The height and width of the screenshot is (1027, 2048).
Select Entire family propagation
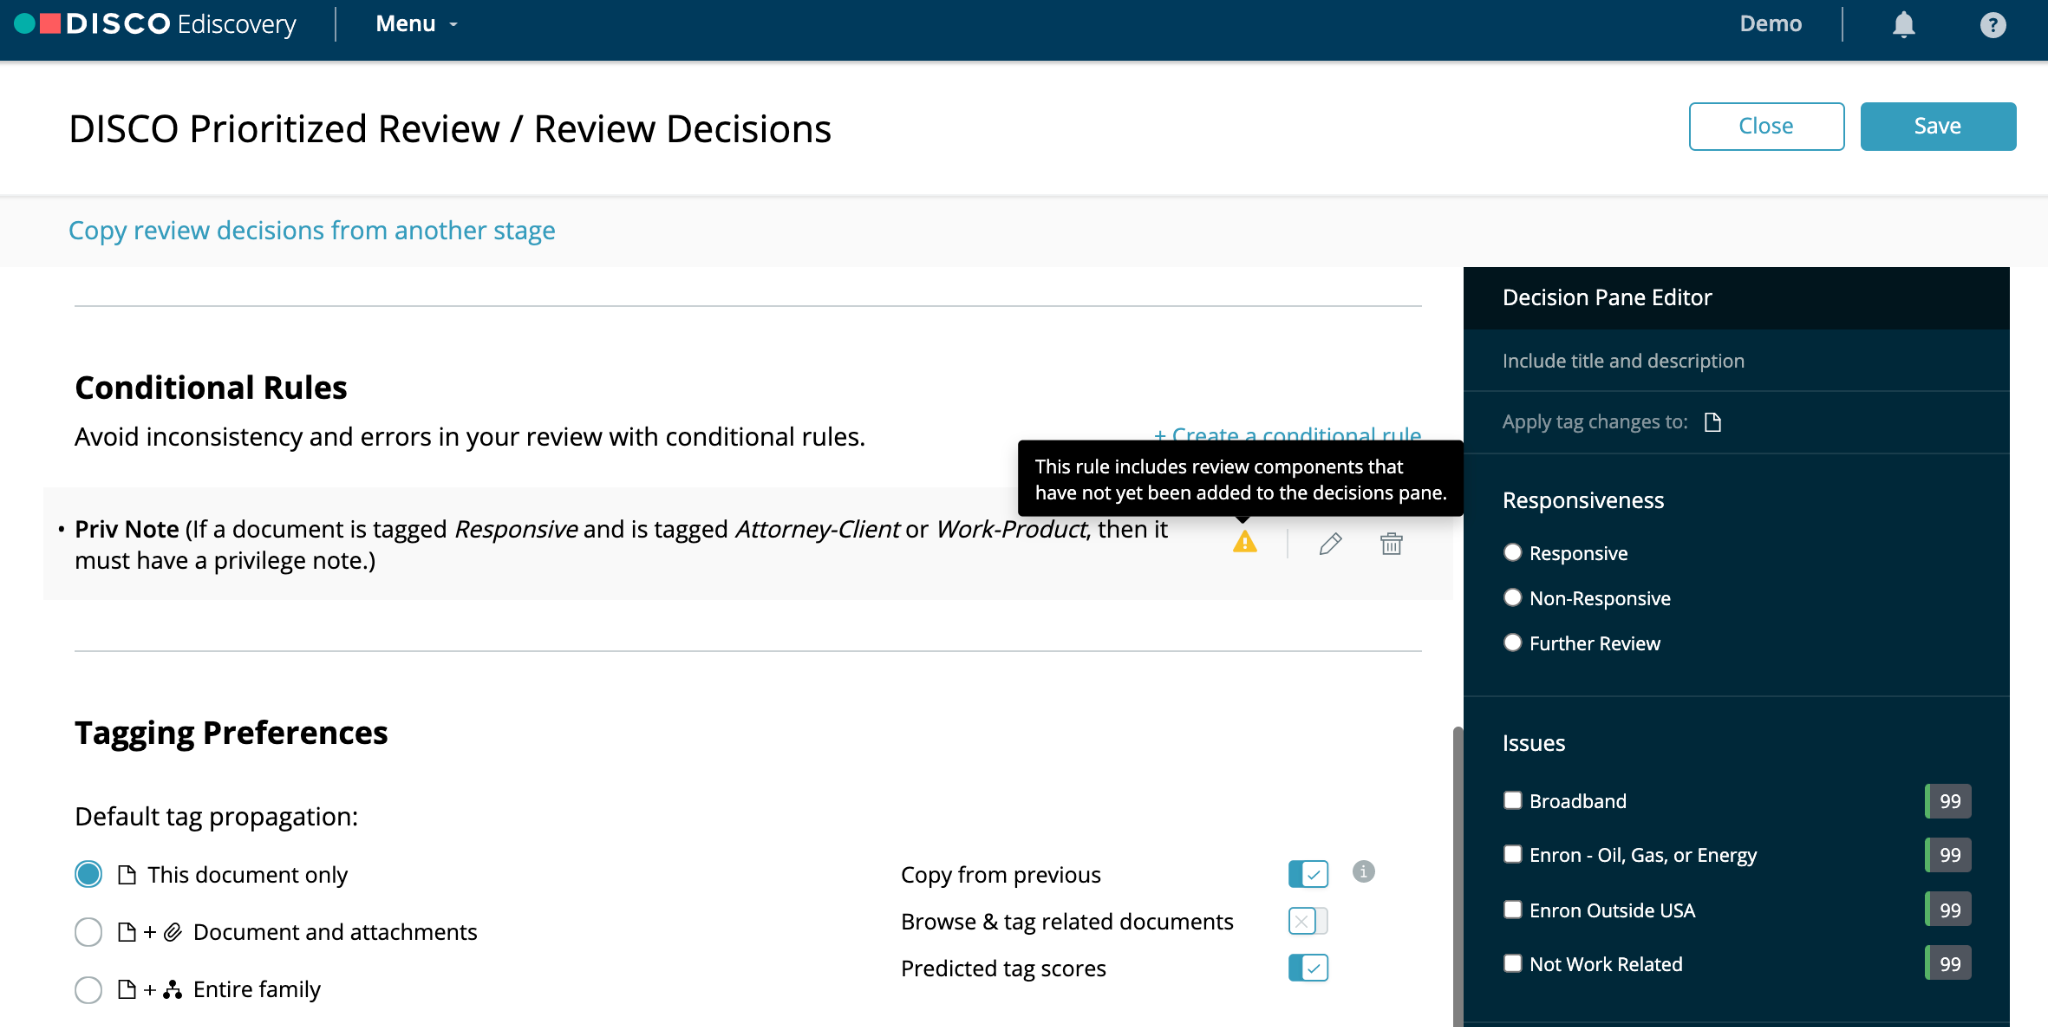coord(88,990)
